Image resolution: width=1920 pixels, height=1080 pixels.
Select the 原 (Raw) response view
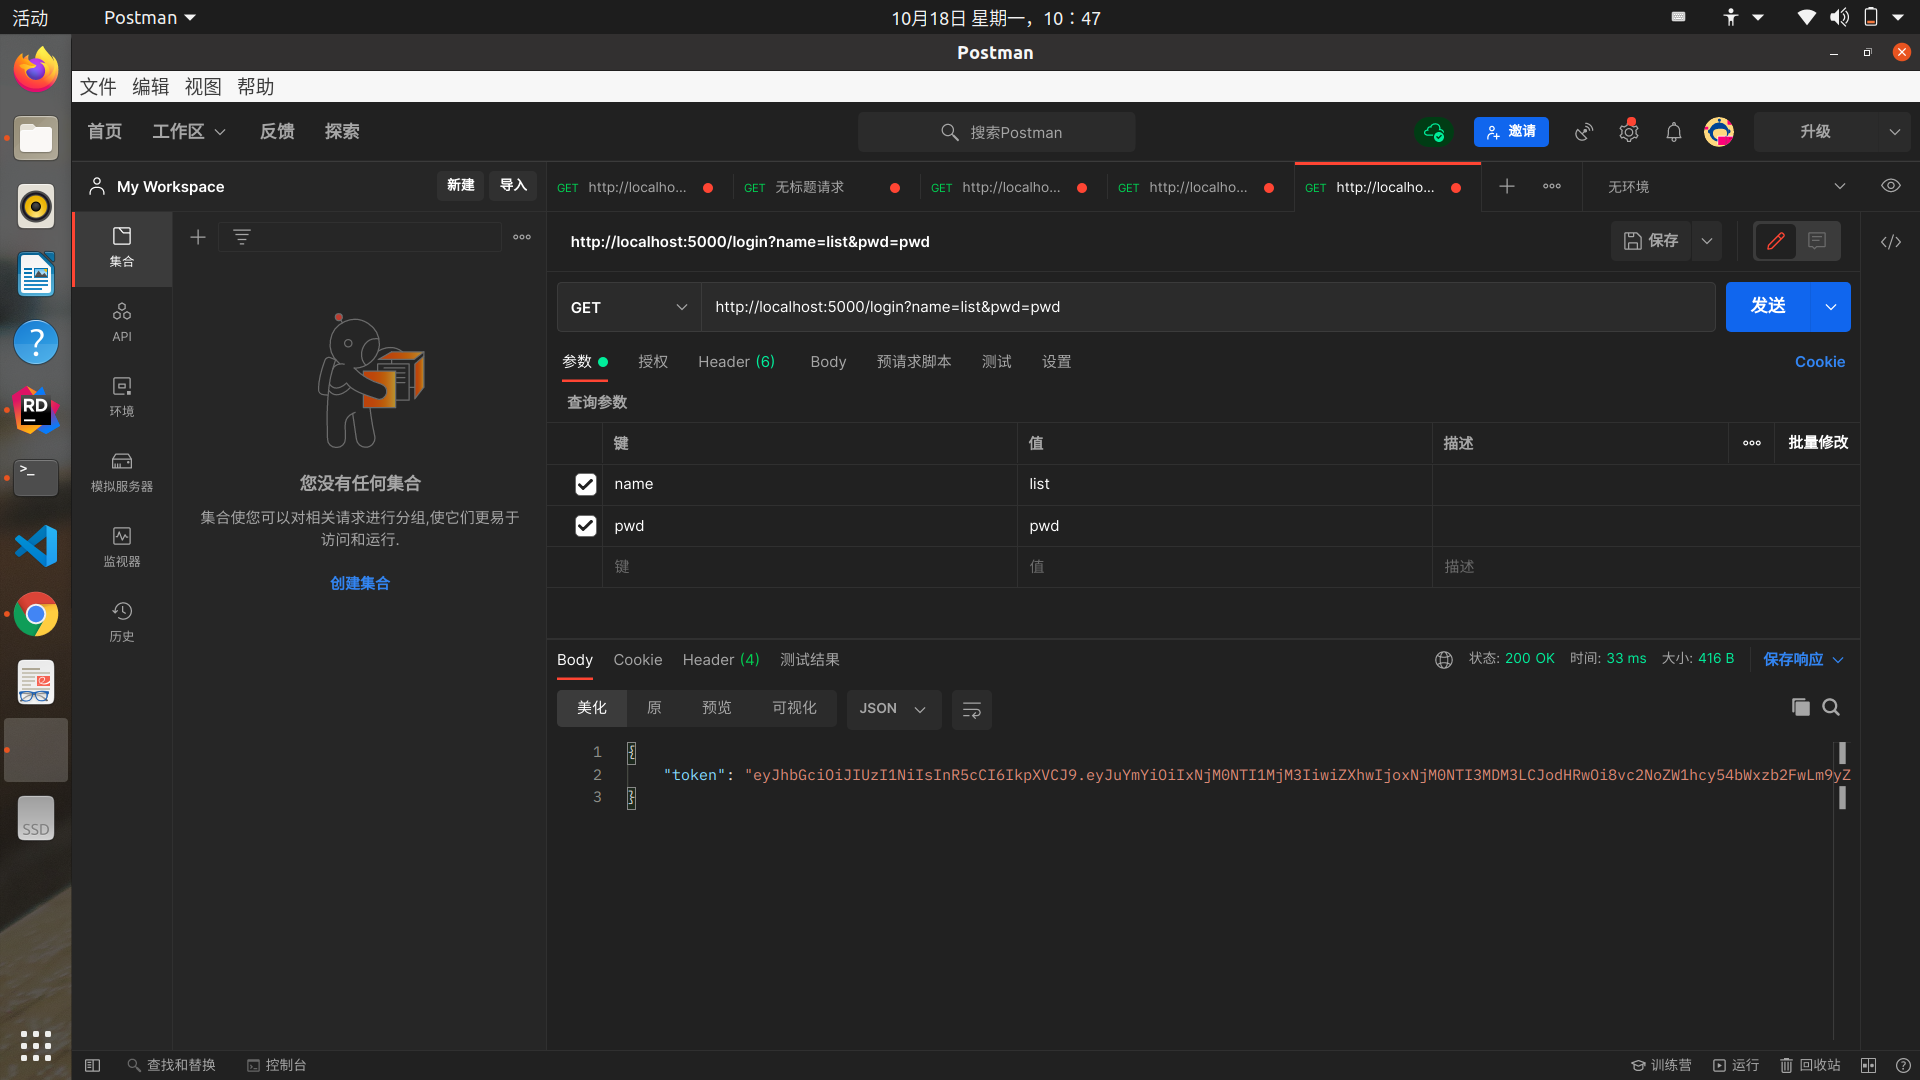click(x=654, y=708)
